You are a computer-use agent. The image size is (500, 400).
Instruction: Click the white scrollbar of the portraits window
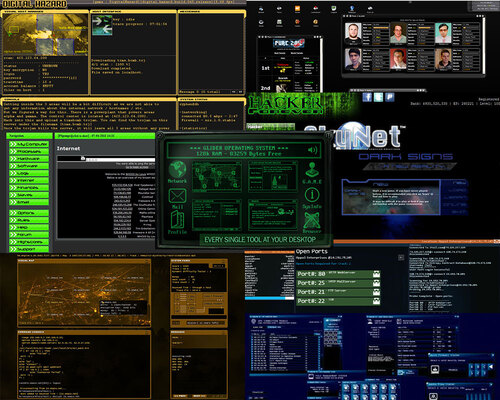(x=484, y=45)
